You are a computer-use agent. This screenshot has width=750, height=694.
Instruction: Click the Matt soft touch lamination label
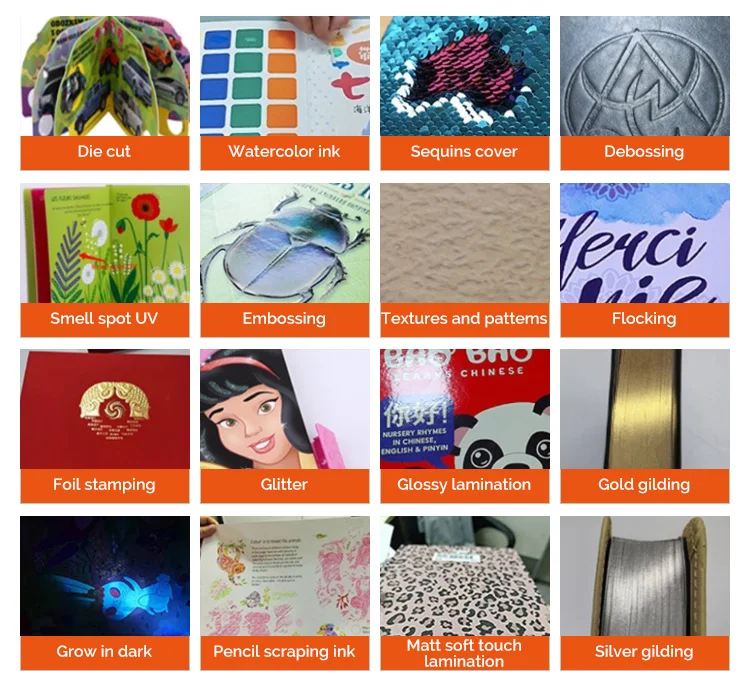pos(465,652)
